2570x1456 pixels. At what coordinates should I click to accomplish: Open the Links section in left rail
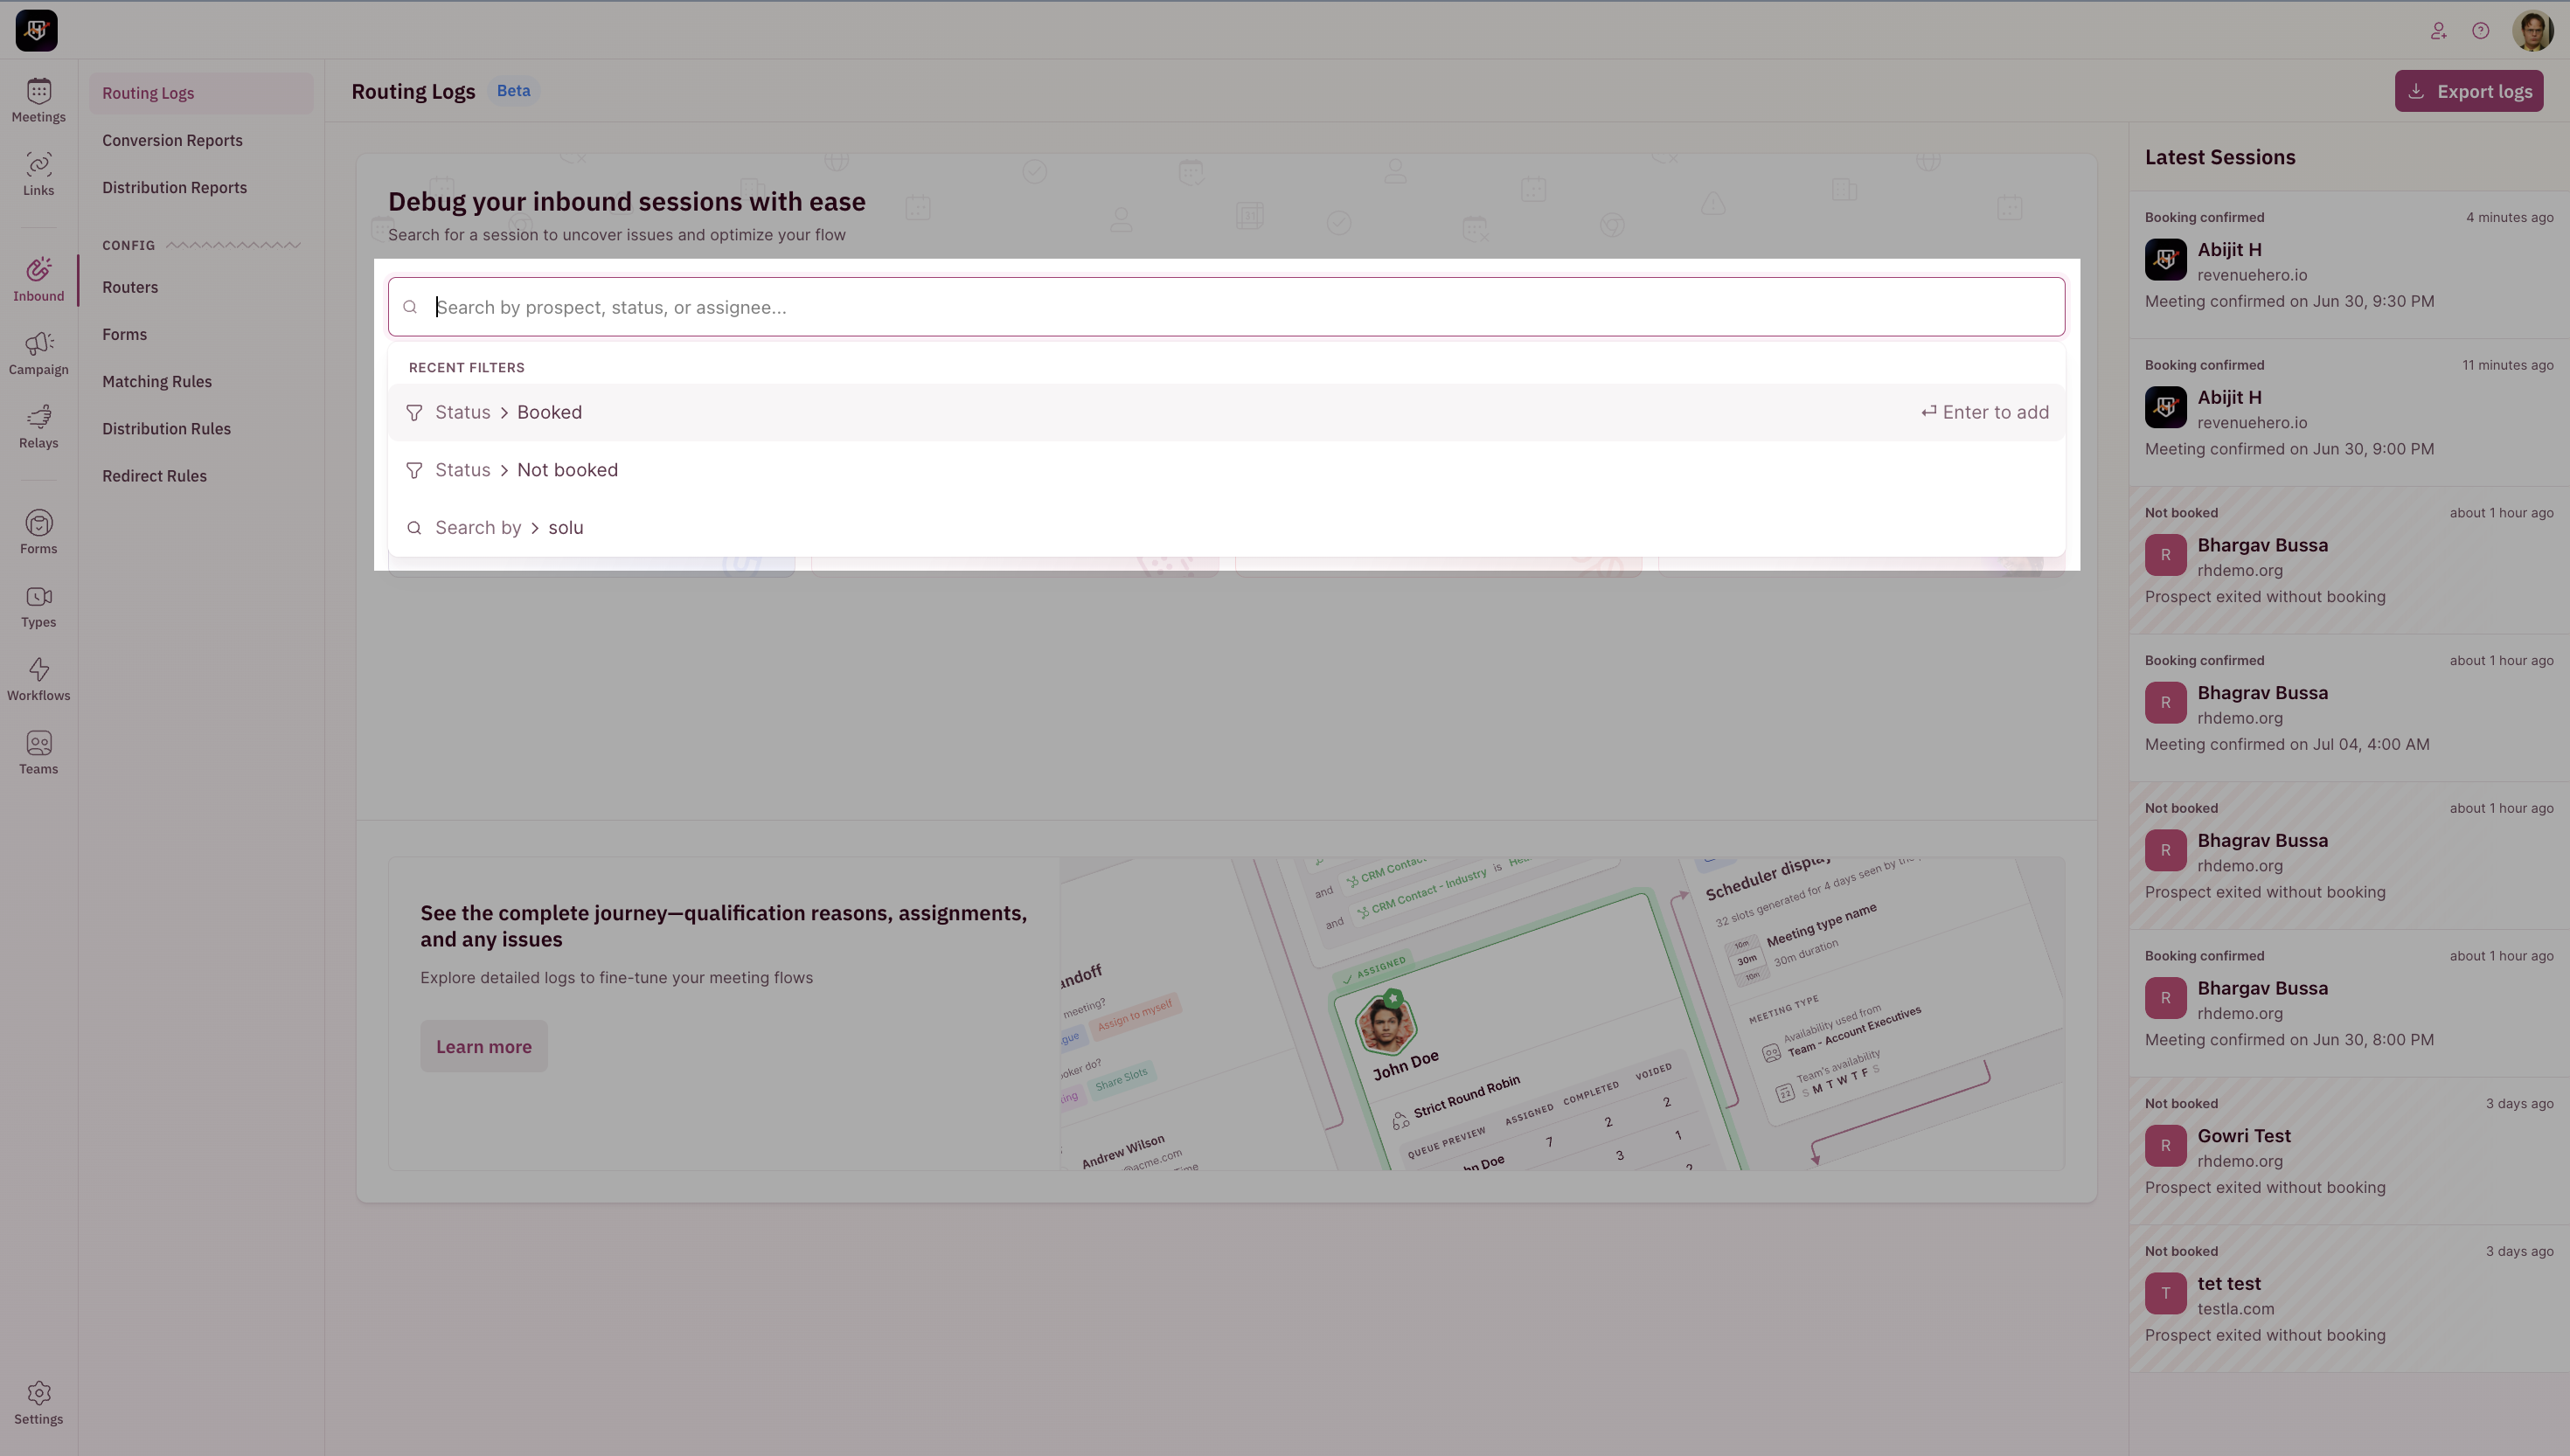(38, 174)
